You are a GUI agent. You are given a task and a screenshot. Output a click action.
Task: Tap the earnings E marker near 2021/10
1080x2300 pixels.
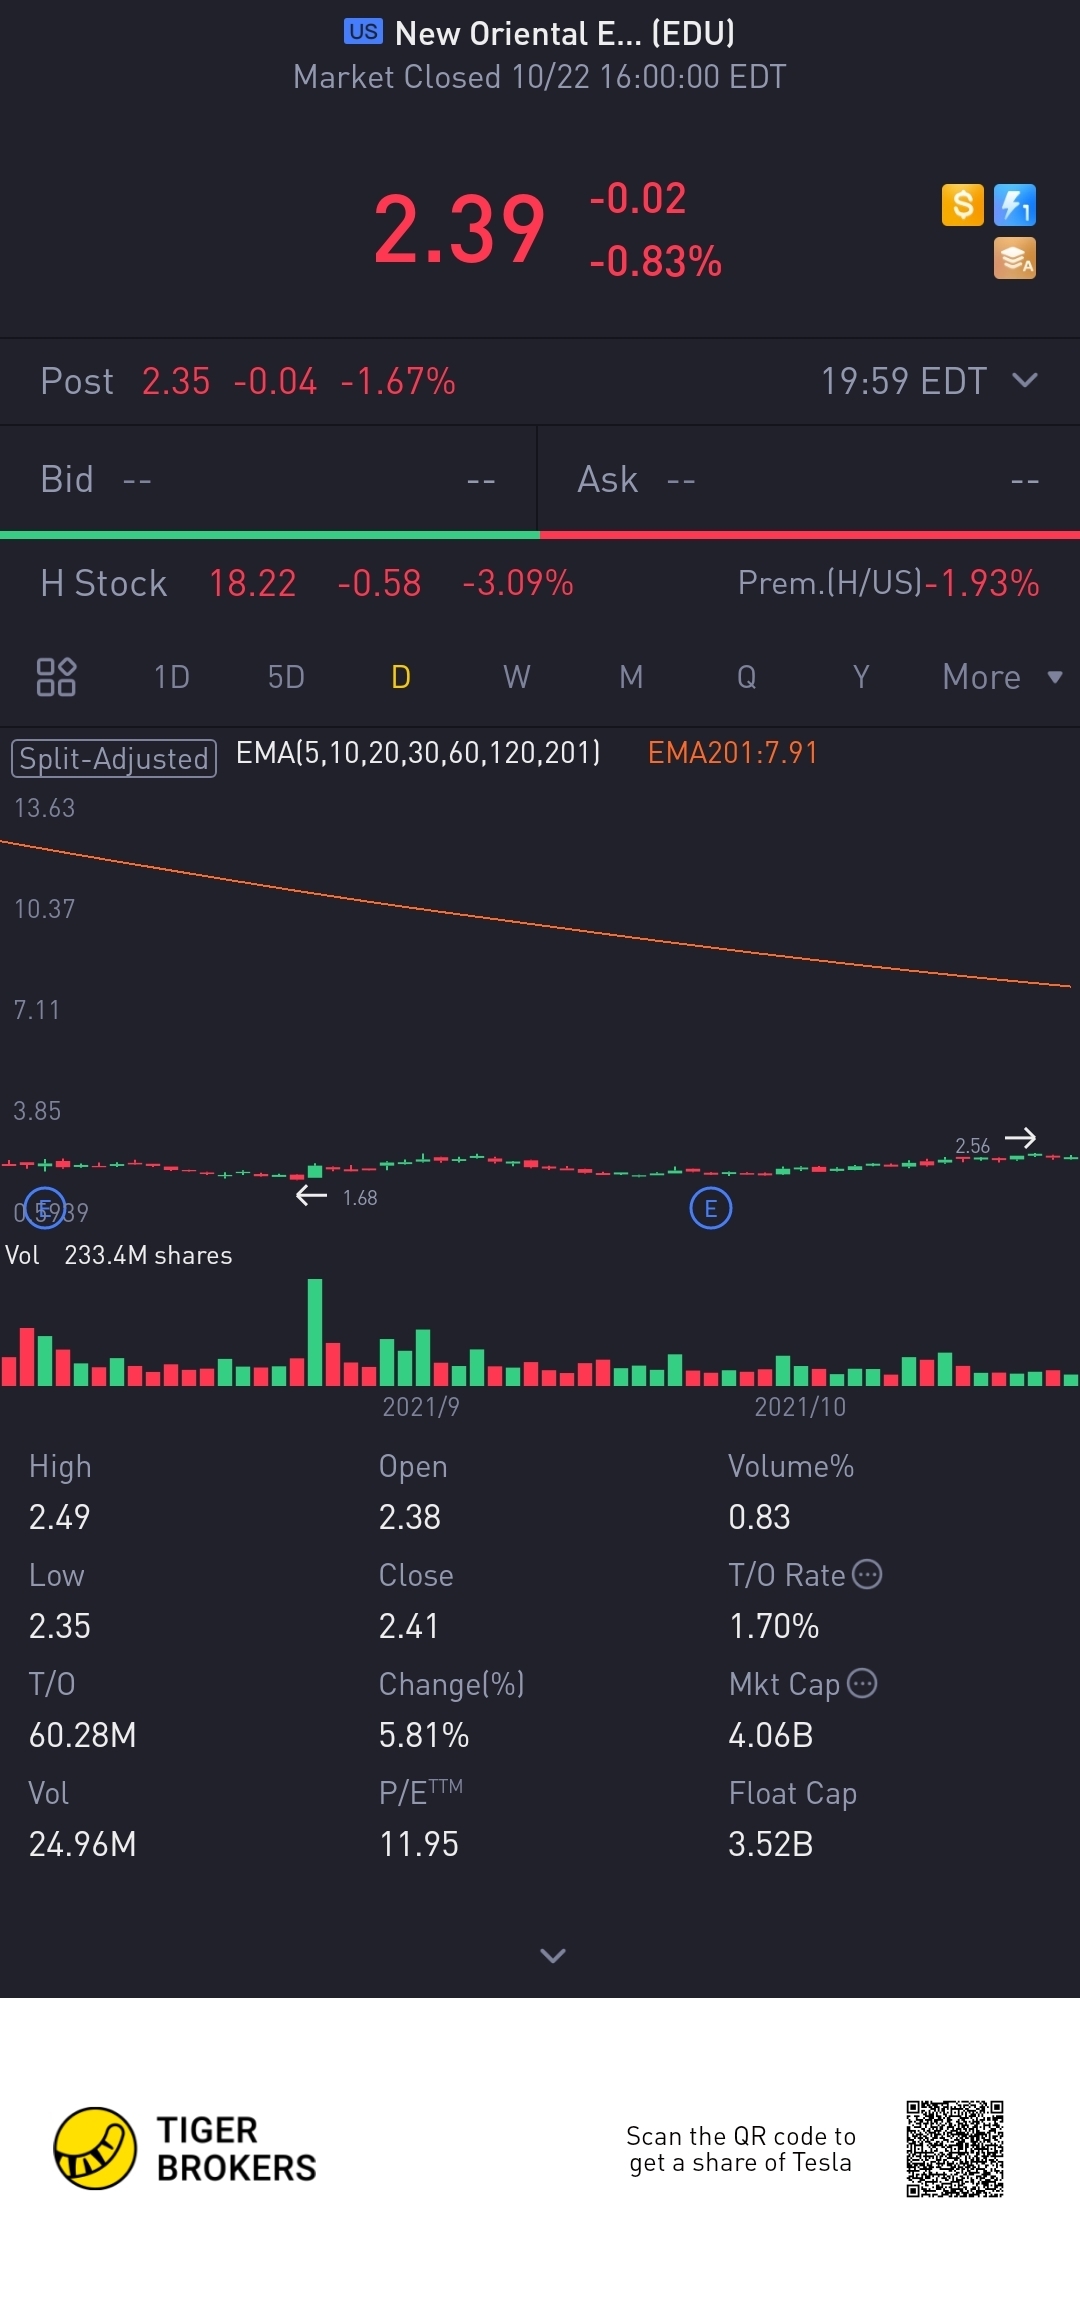pos(711,1209)
